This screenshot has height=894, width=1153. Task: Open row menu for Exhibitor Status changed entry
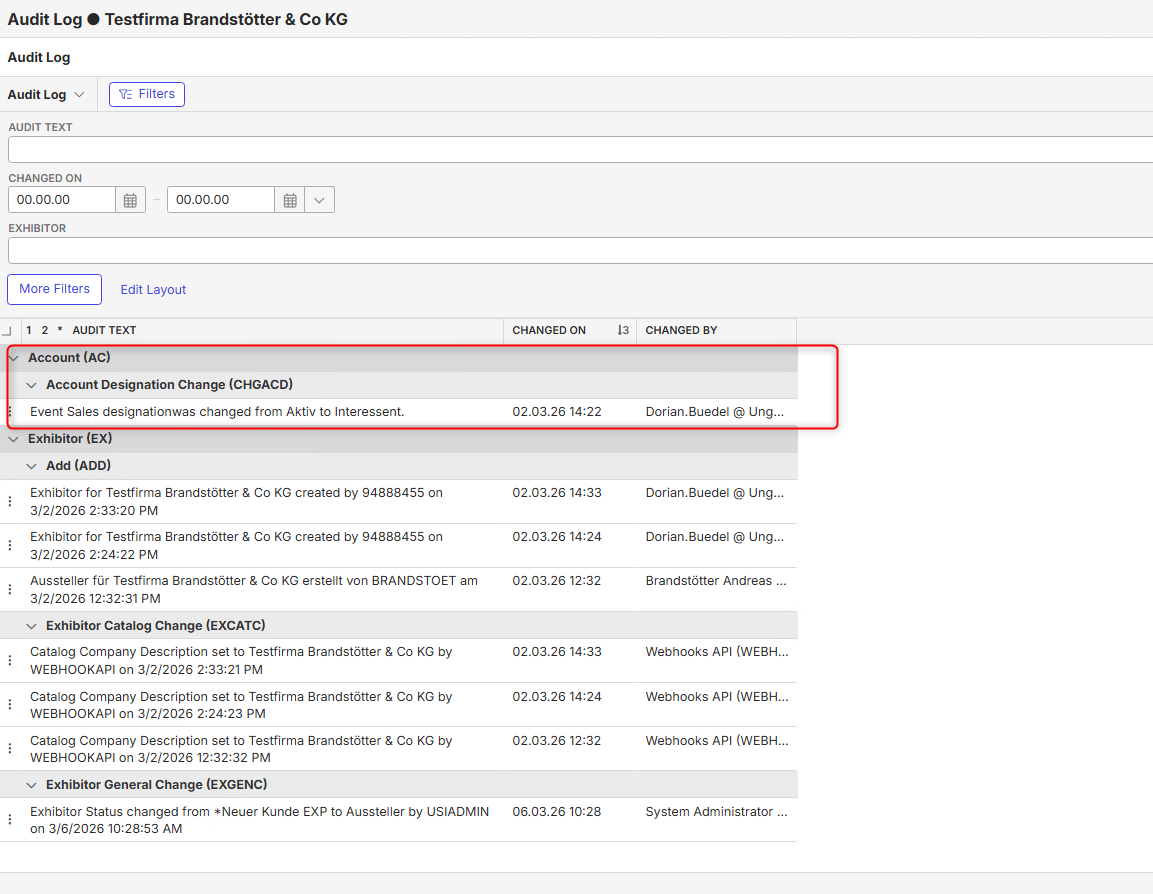10,820
